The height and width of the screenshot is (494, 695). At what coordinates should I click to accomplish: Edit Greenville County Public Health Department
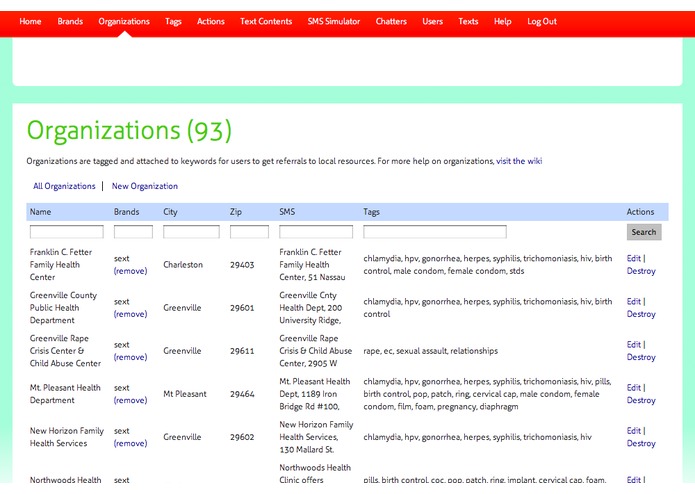pyautogui.click(x=633, y=301)
